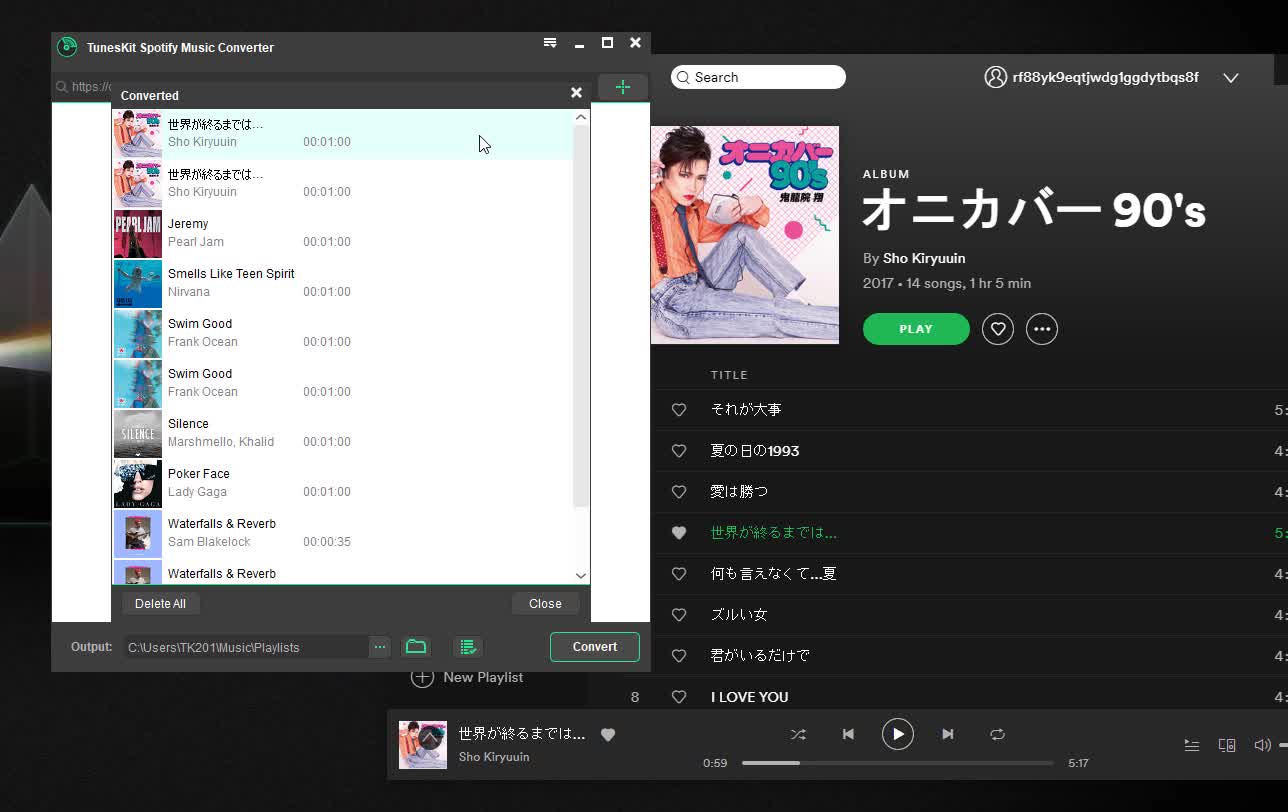1288x812 pixels.
Task: Like the track 何も言えなくて...夏
Action: pyautogui.click(x=679, y=574)
